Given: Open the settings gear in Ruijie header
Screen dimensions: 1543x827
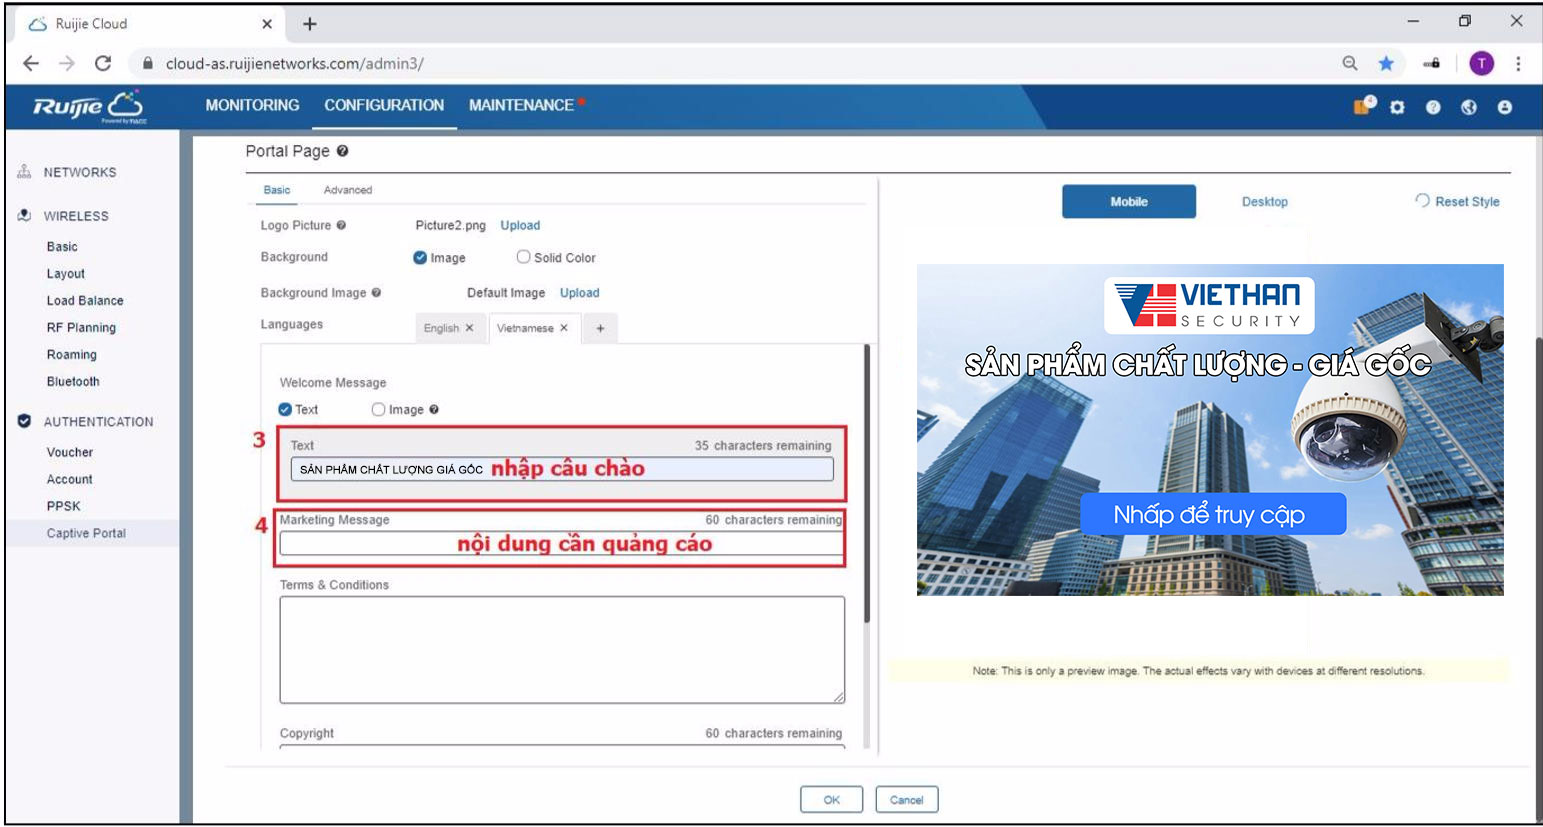Looking at the screenshot, I should click(1397, 107).
